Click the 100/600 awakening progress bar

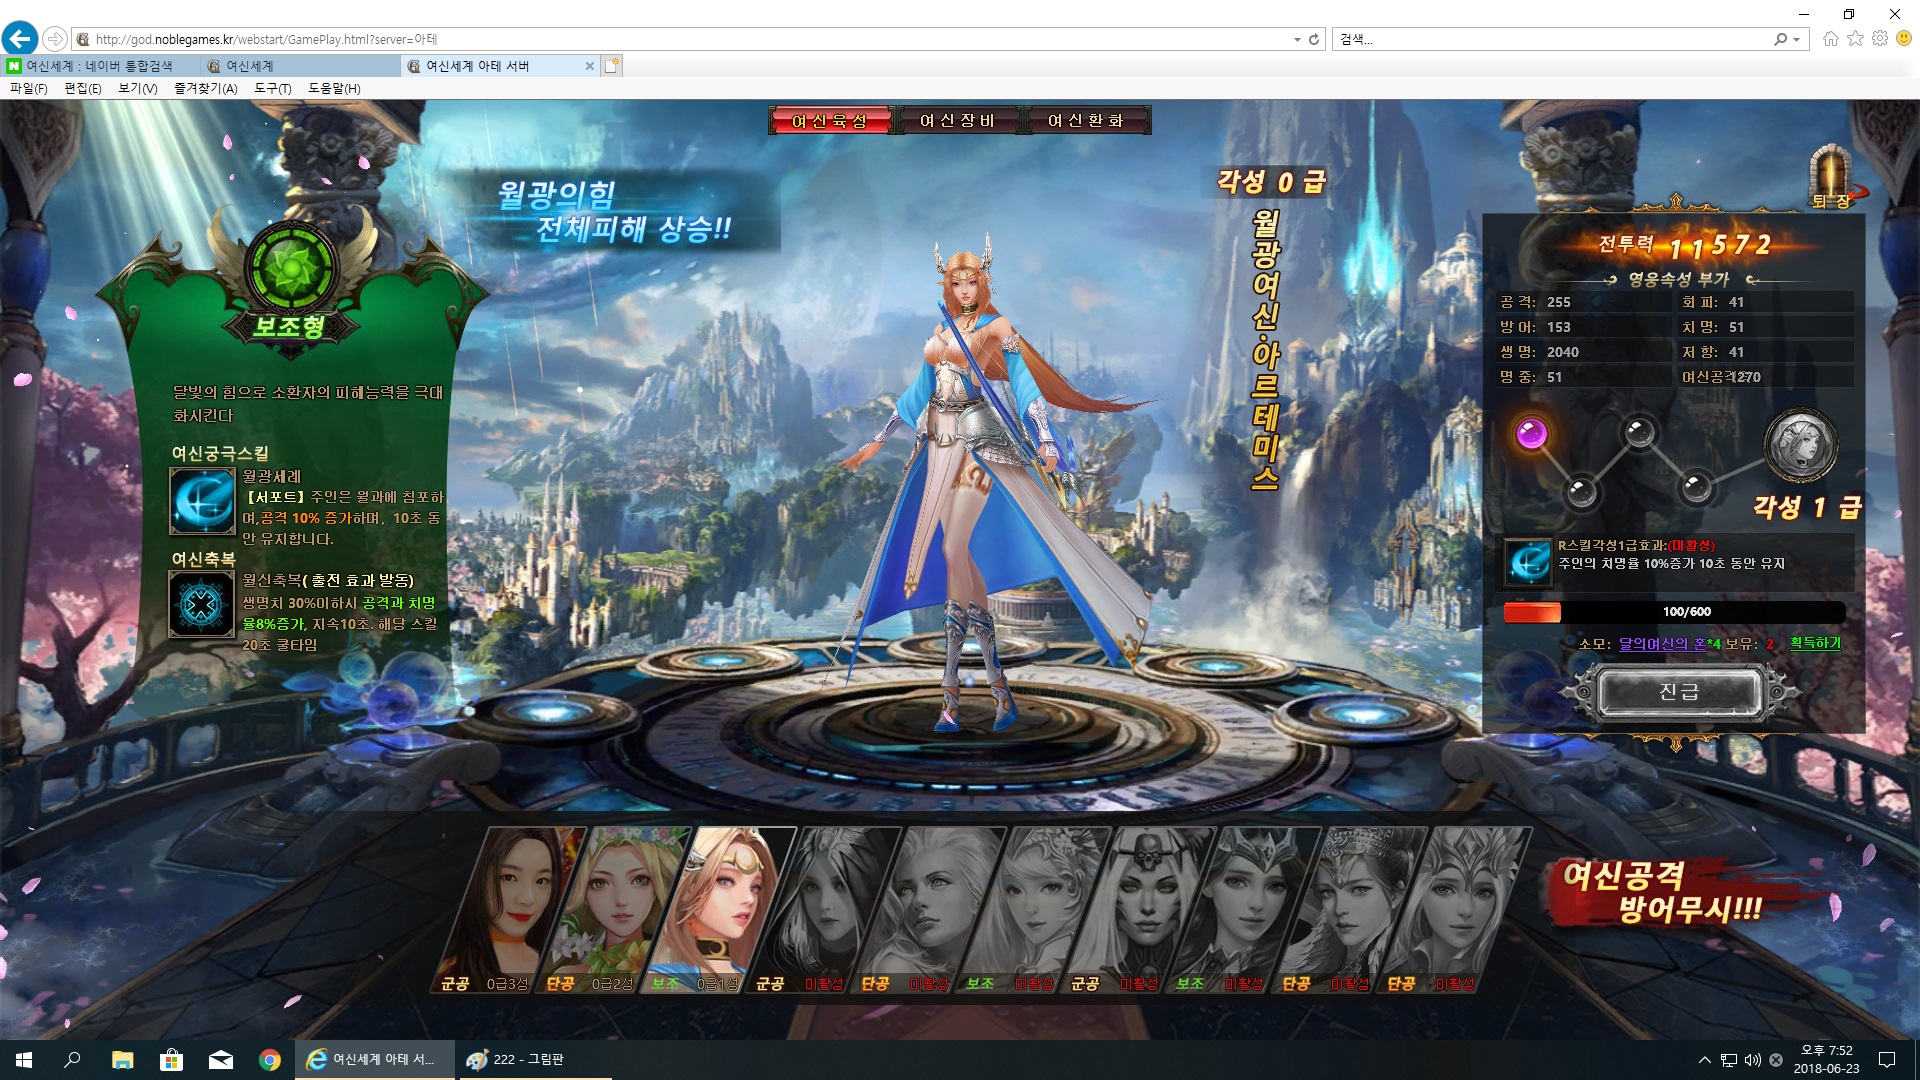click(x=1675, y=612)
